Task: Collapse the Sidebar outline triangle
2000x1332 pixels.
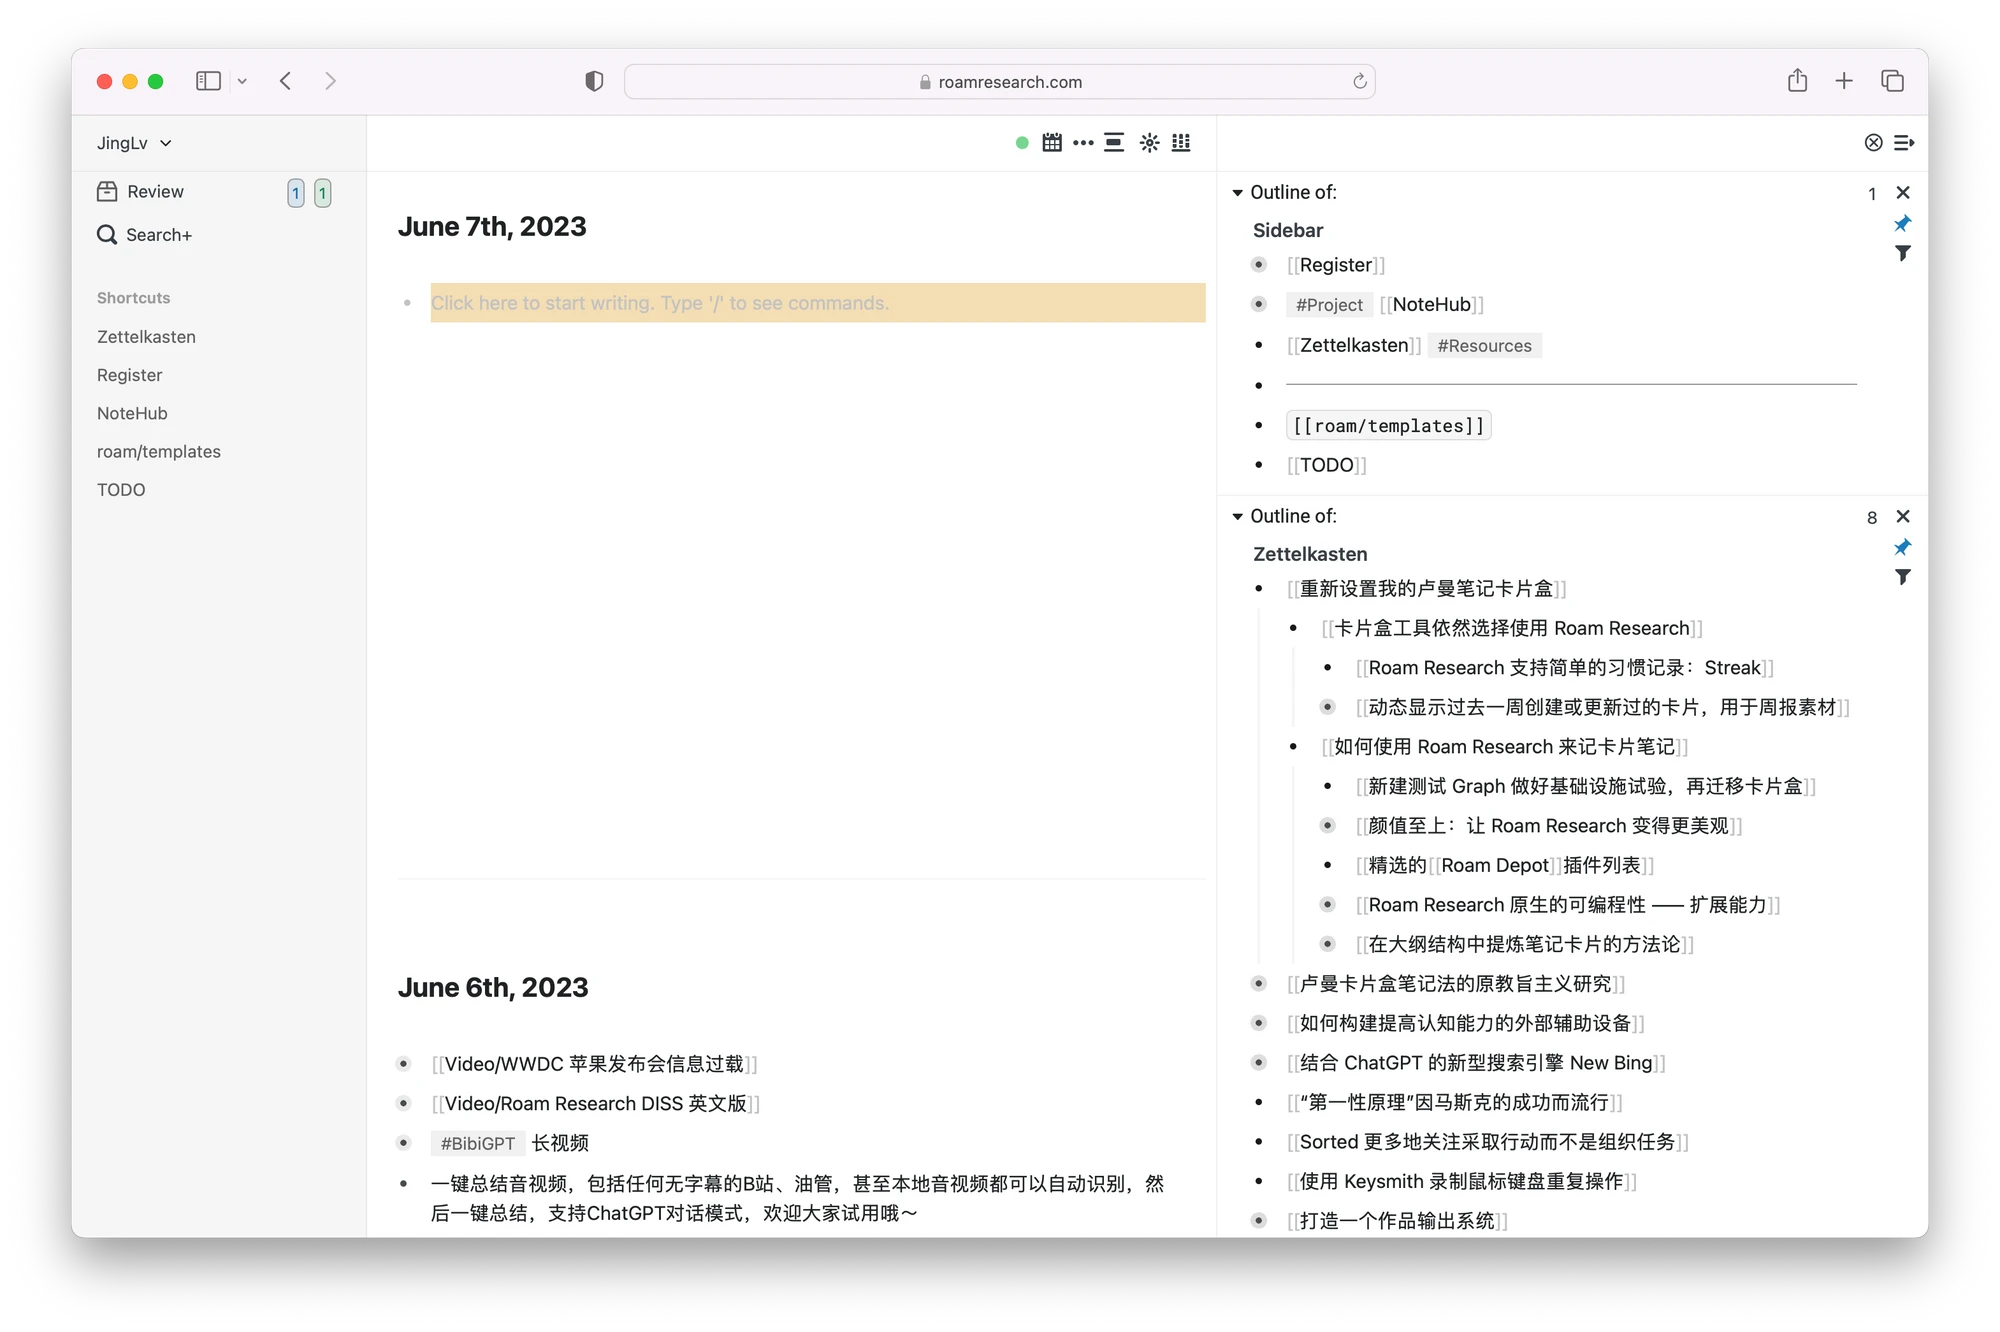Action: click(x=1237, y=193)
